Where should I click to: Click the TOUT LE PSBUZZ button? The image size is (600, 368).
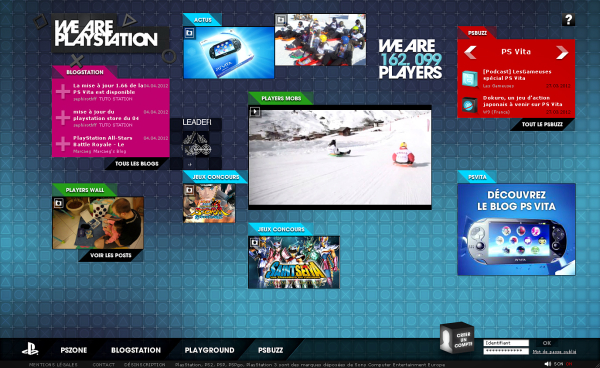[x=542, y=124]
